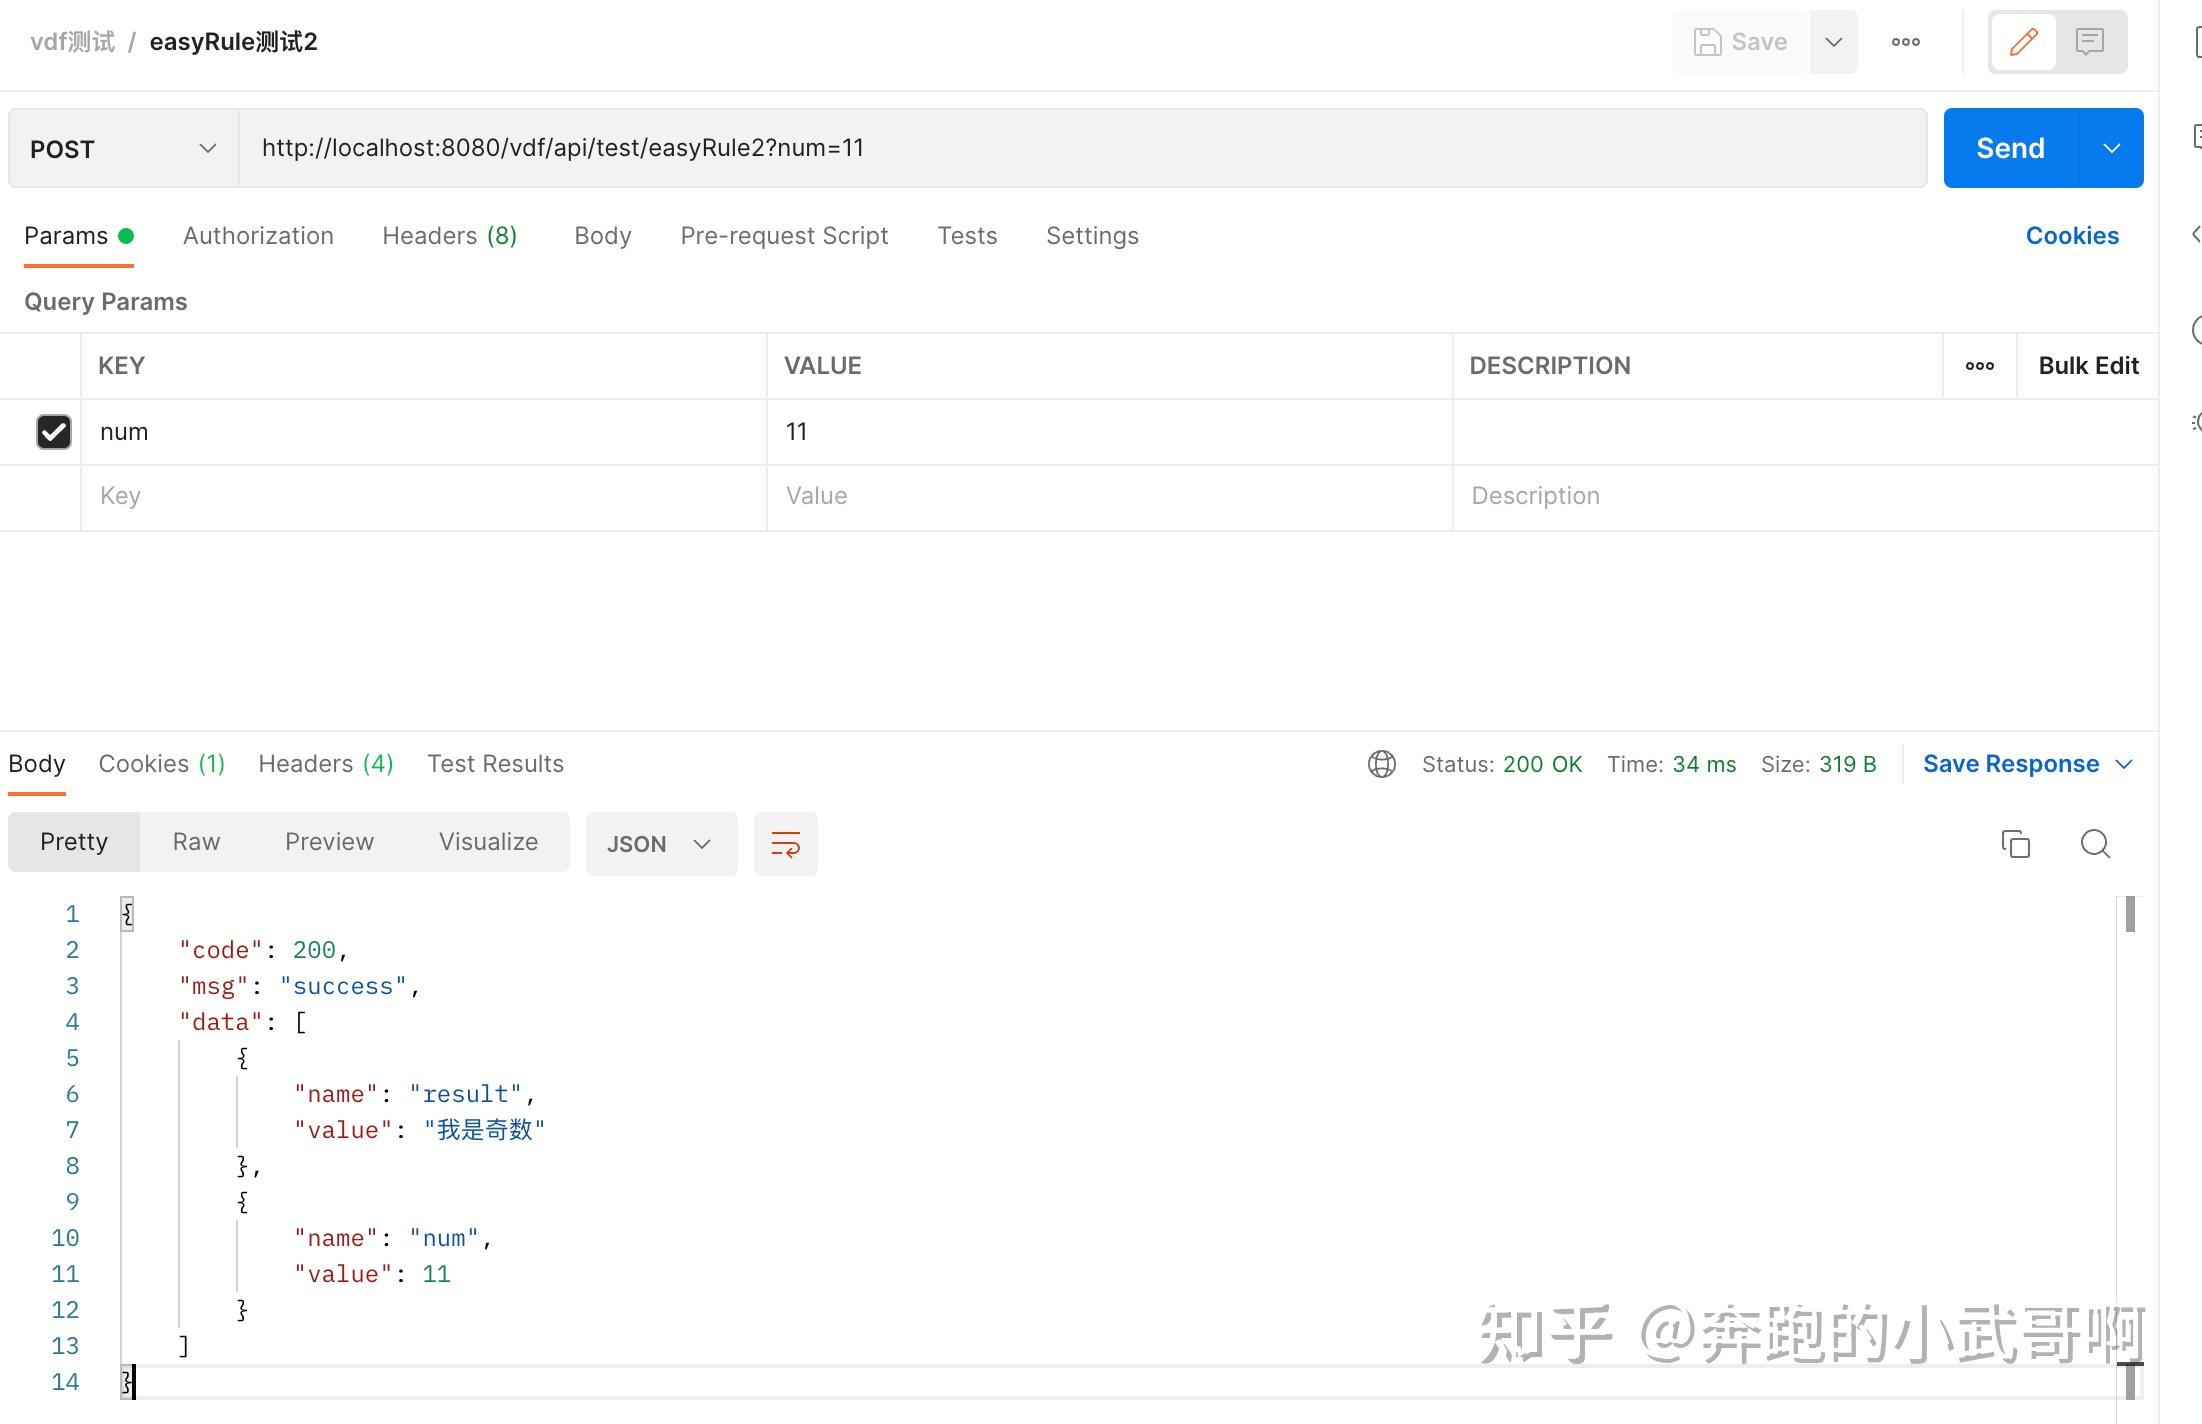Open the comments icon beside the pencil
Image resolution: width=2202 pixels, height=1424 pixels.
(x=2091, y=41)
